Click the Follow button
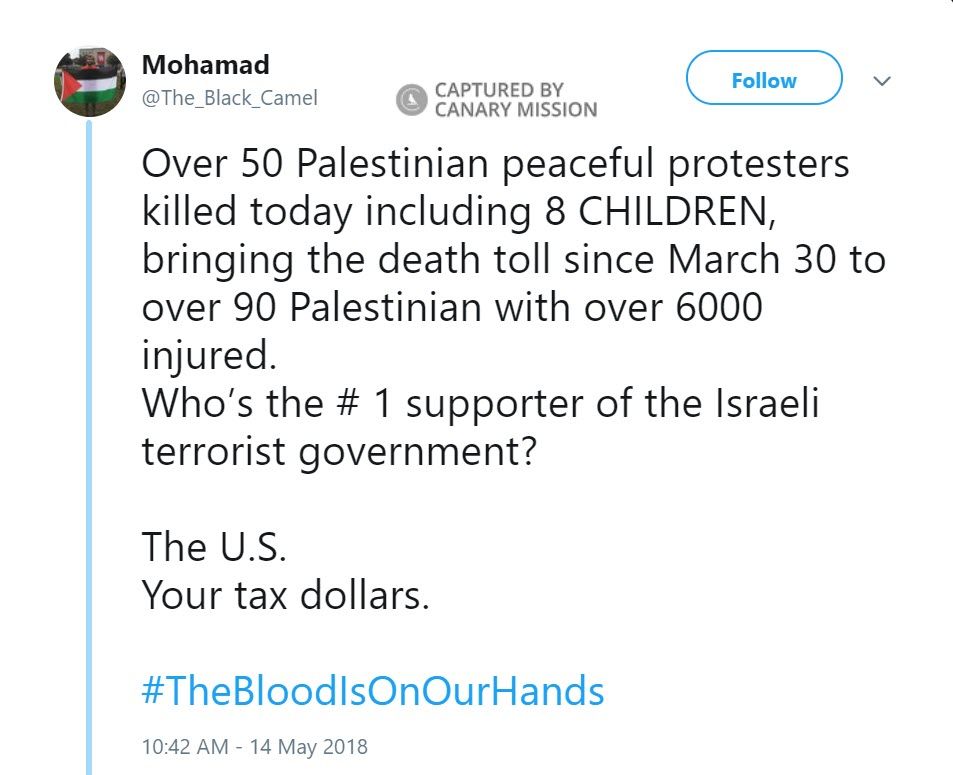 tap(764, 80)
